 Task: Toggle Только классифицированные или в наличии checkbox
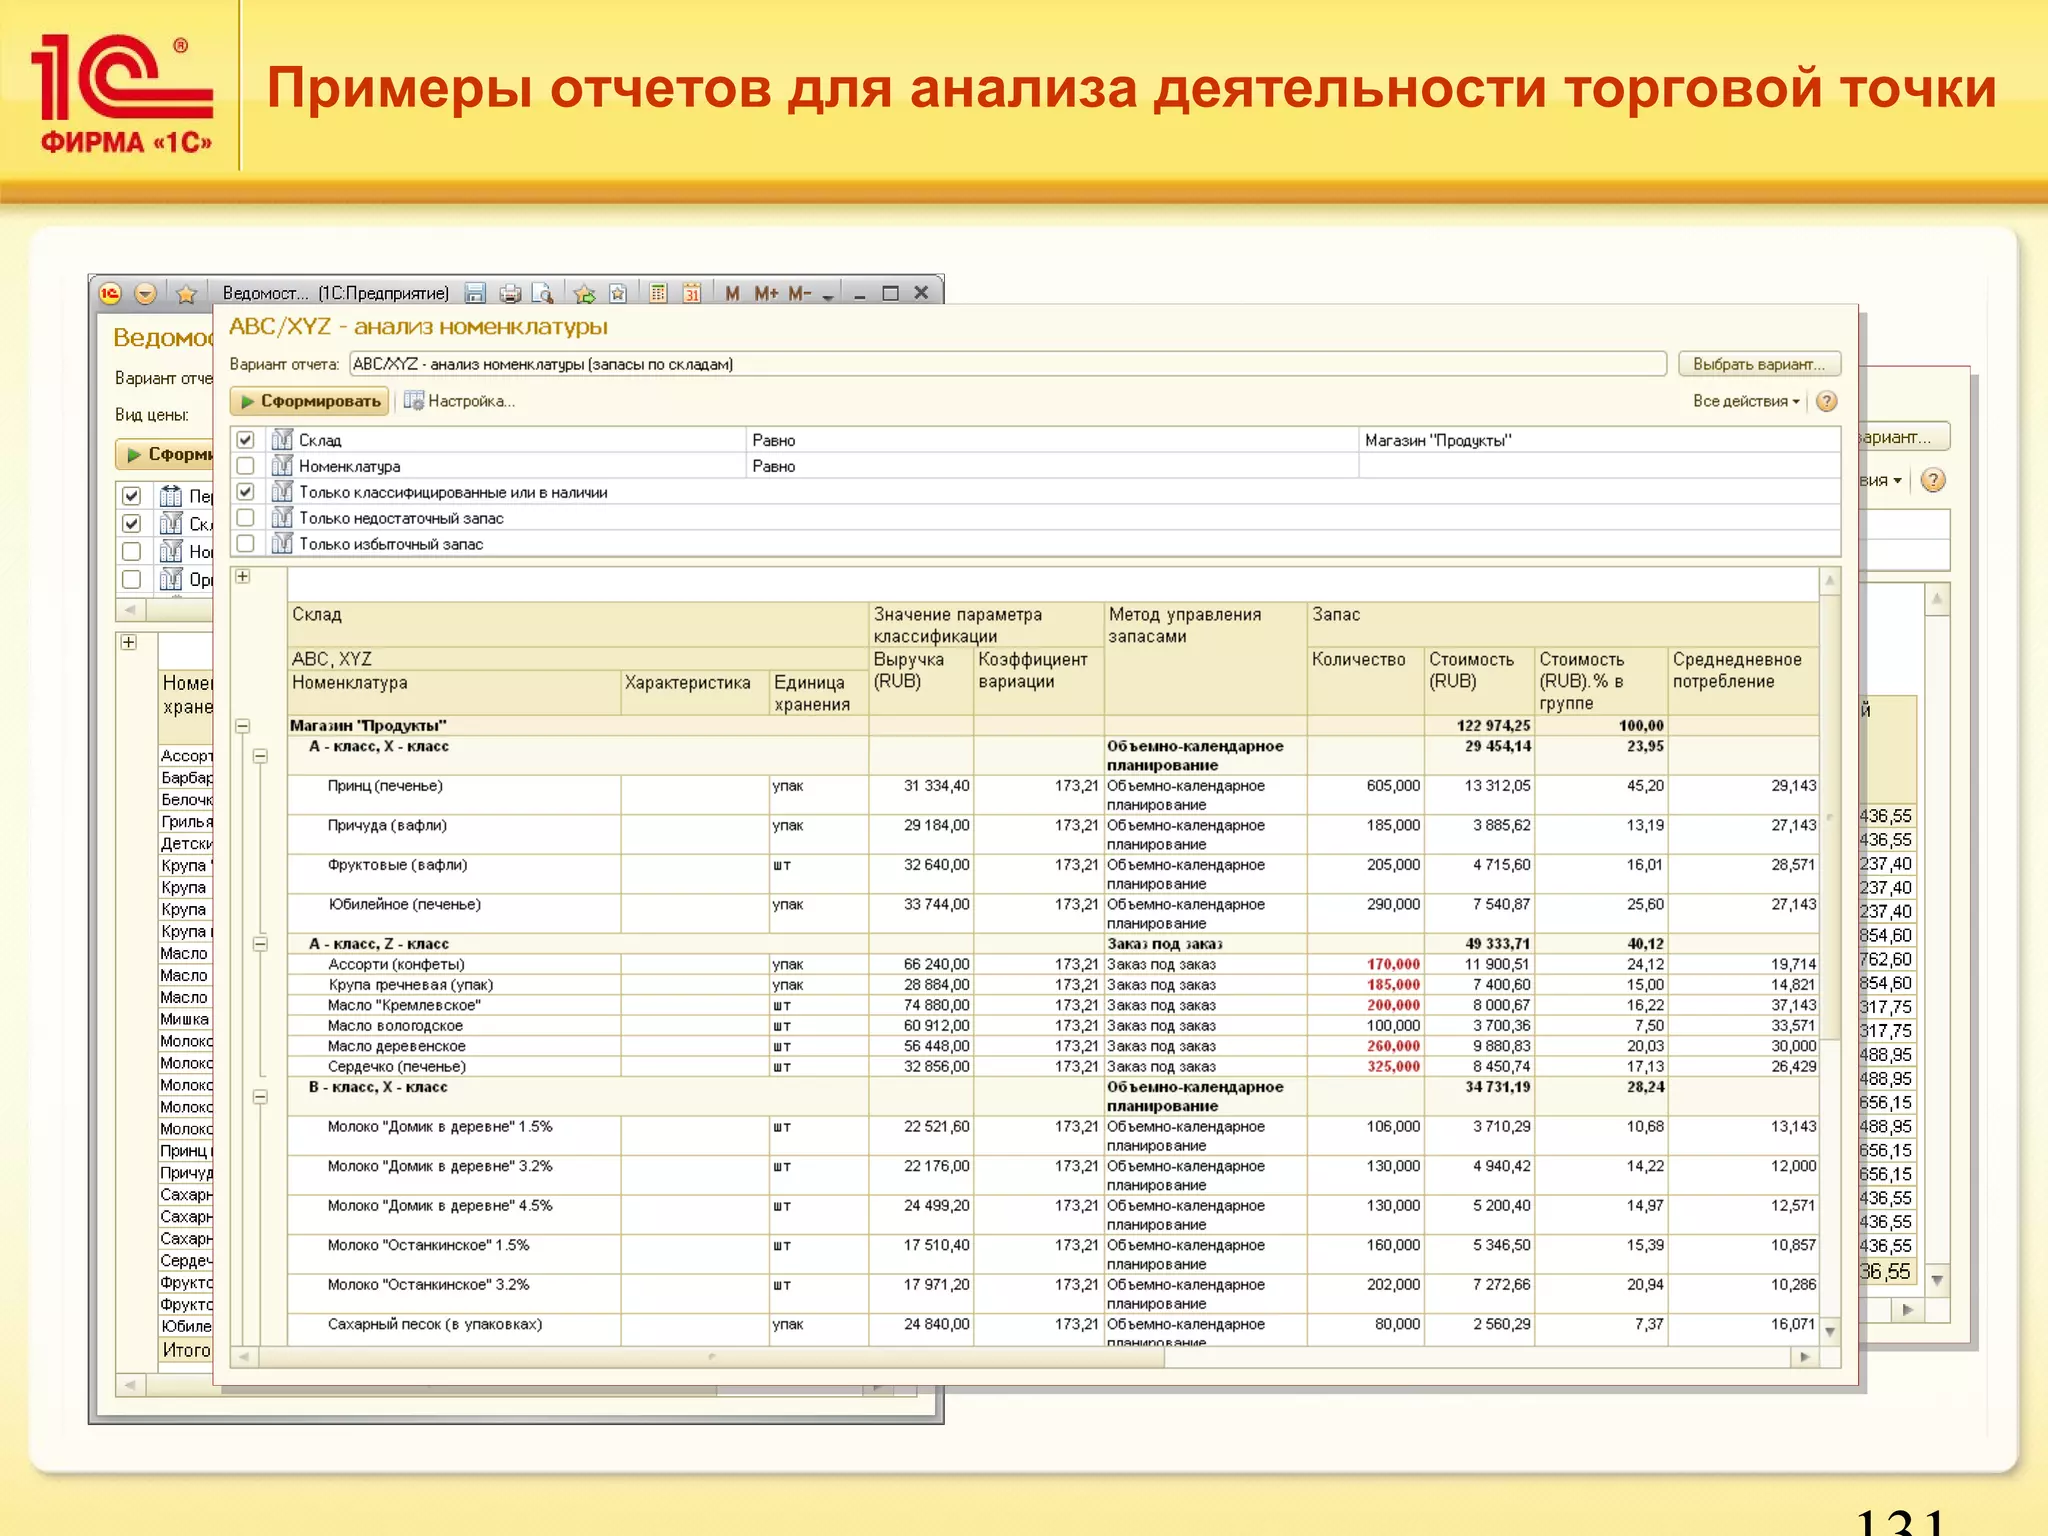(246, 492)
